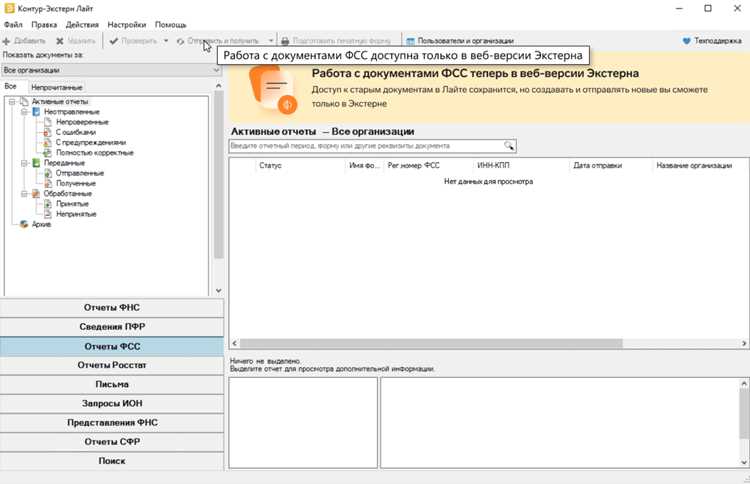Click the search magnifier icon
This screenshot has height=484, width=750.
tap(509, 145)
